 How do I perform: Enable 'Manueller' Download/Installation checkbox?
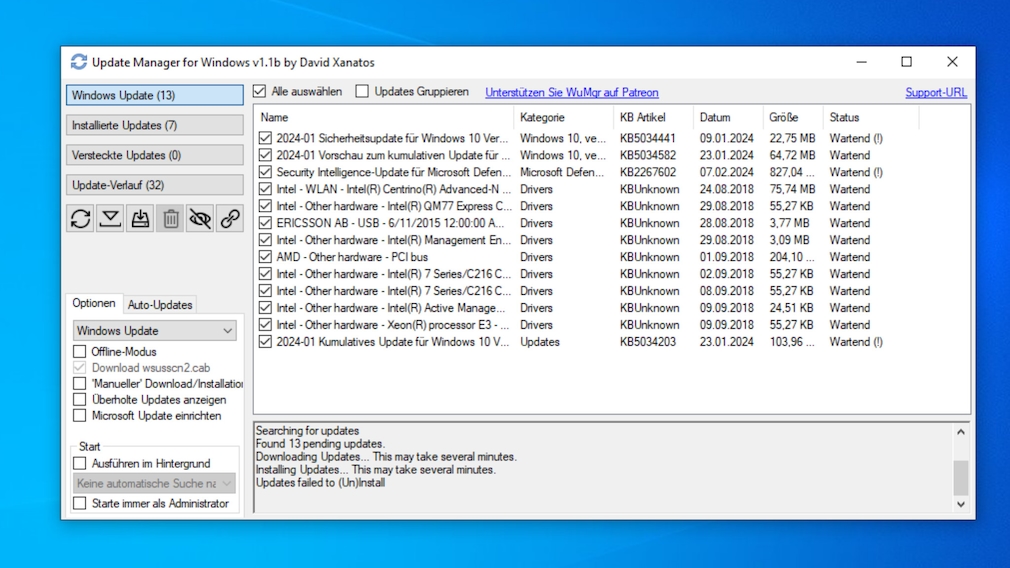click(x=79, y=384)
